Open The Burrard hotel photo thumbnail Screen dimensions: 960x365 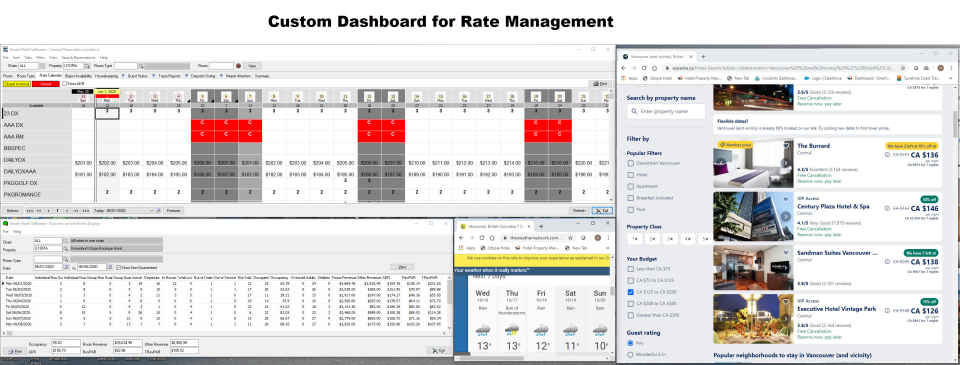(753, 163)
